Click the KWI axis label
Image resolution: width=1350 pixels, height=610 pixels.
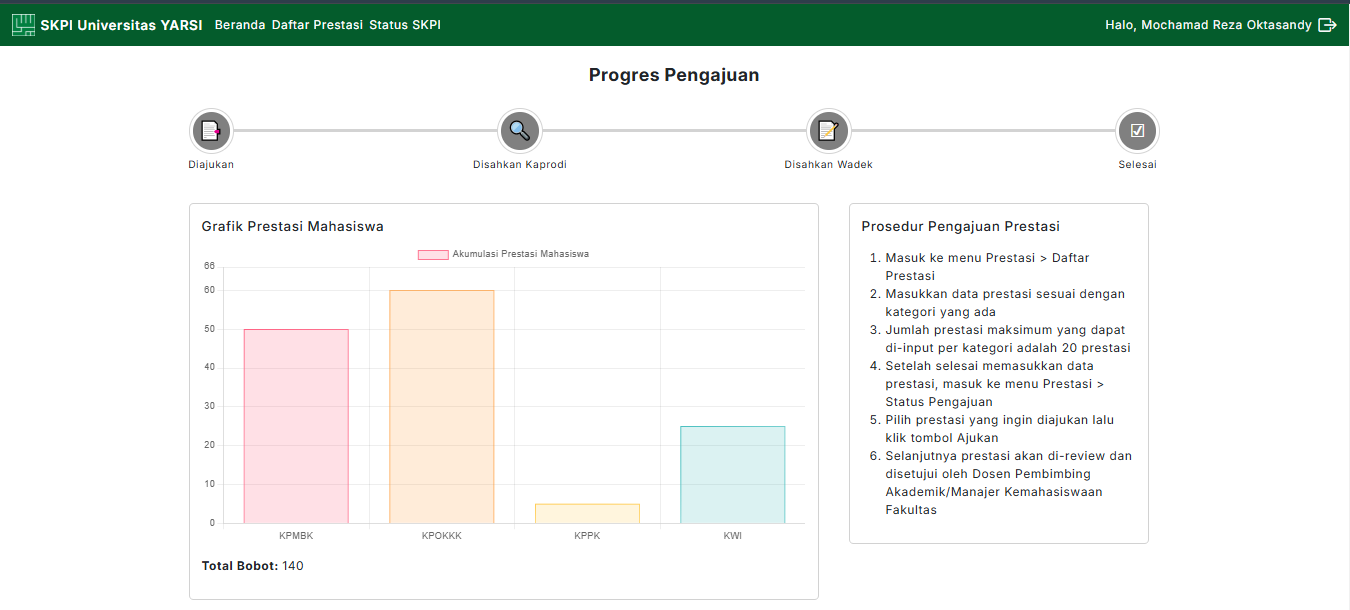point(733,536)
